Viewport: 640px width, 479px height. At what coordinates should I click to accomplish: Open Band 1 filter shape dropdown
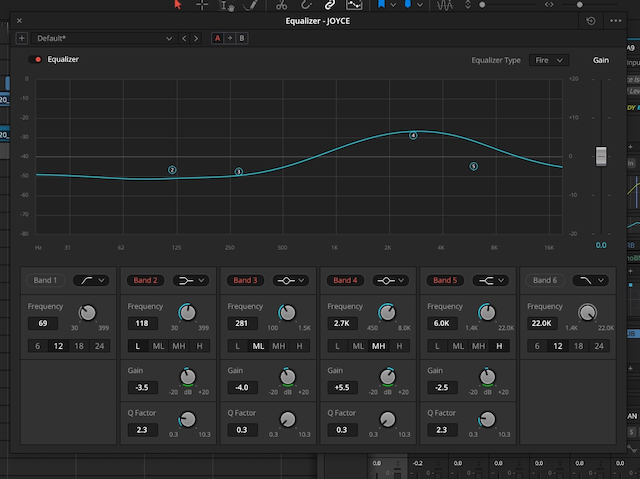91,280
